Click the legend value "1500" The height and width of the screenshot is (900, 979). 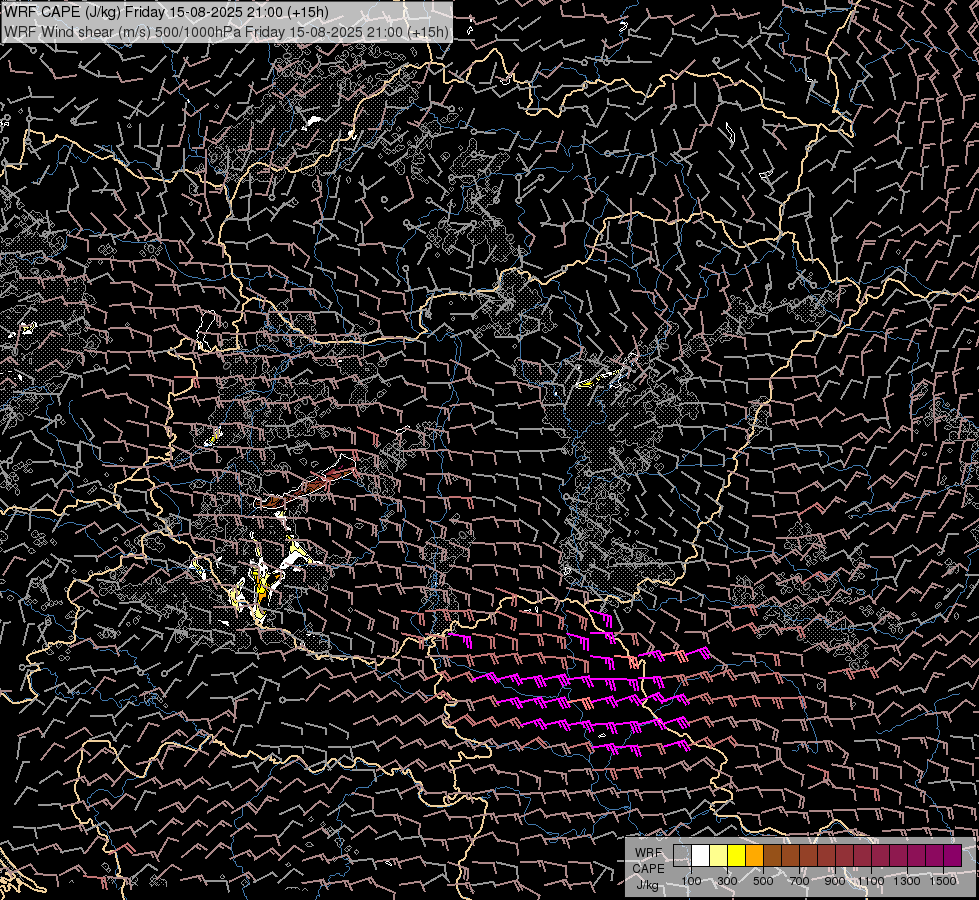pyautogui.click(x=943, y=881)
